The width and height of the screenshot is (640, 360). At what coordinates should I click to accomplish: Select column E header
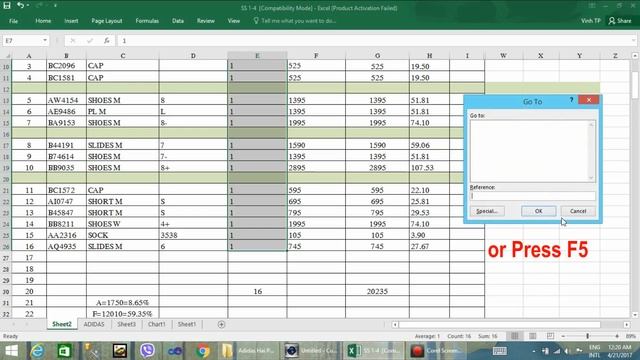click(257, 55)
